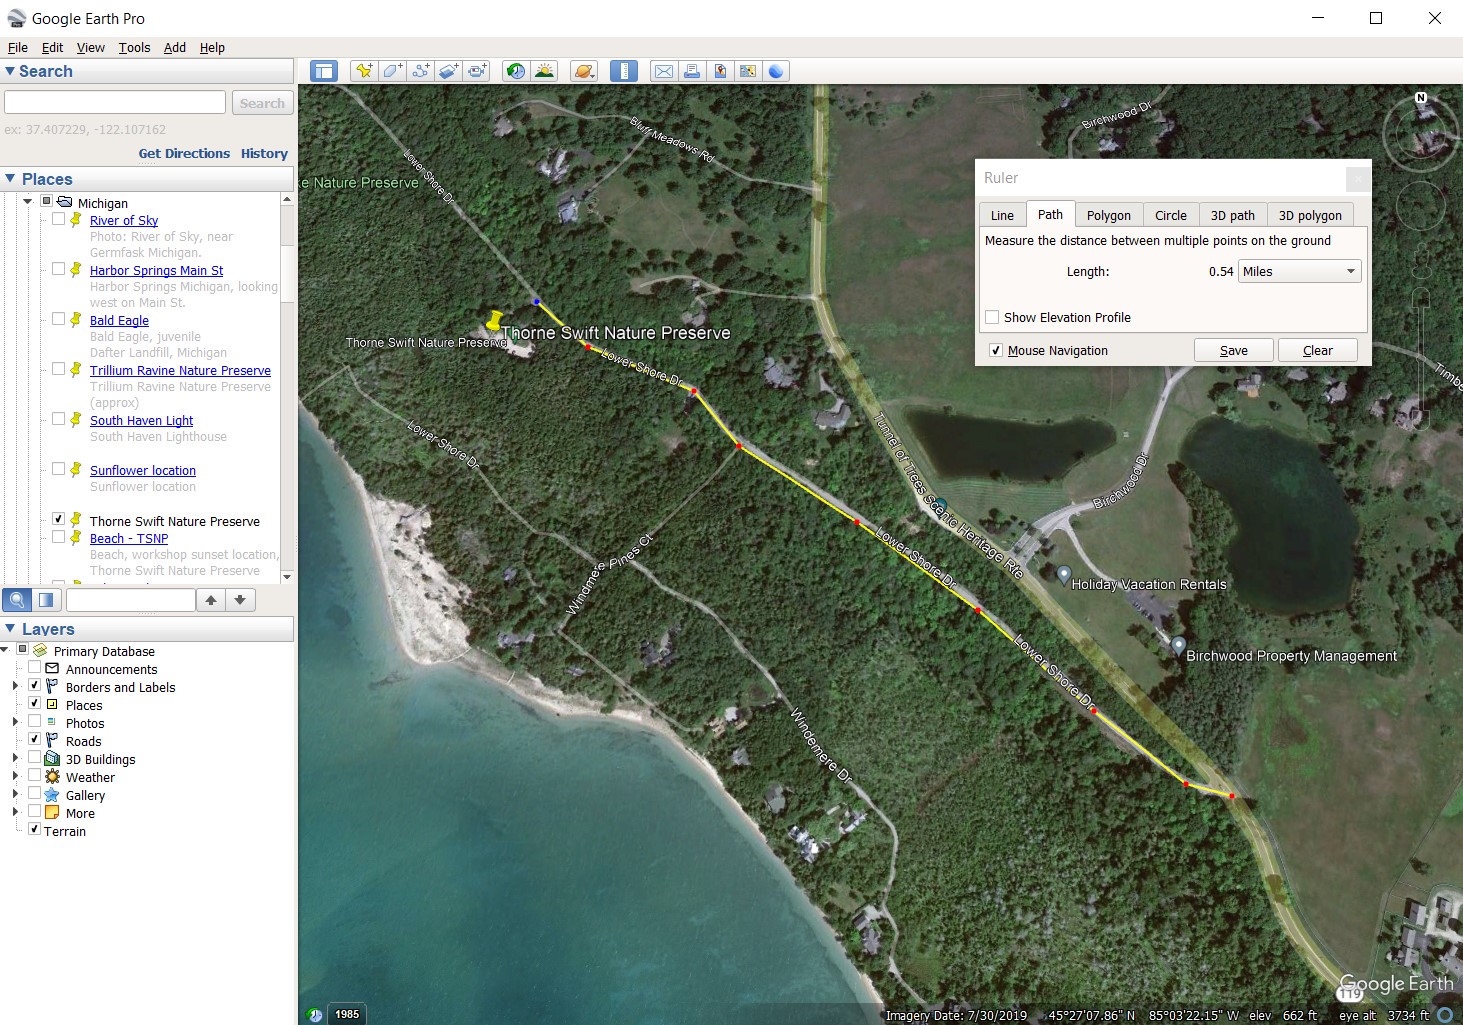Viewport: 1463px width, 1025px height.
Task: Select the Add Image Overlay tool
Action: click(448, 71)
